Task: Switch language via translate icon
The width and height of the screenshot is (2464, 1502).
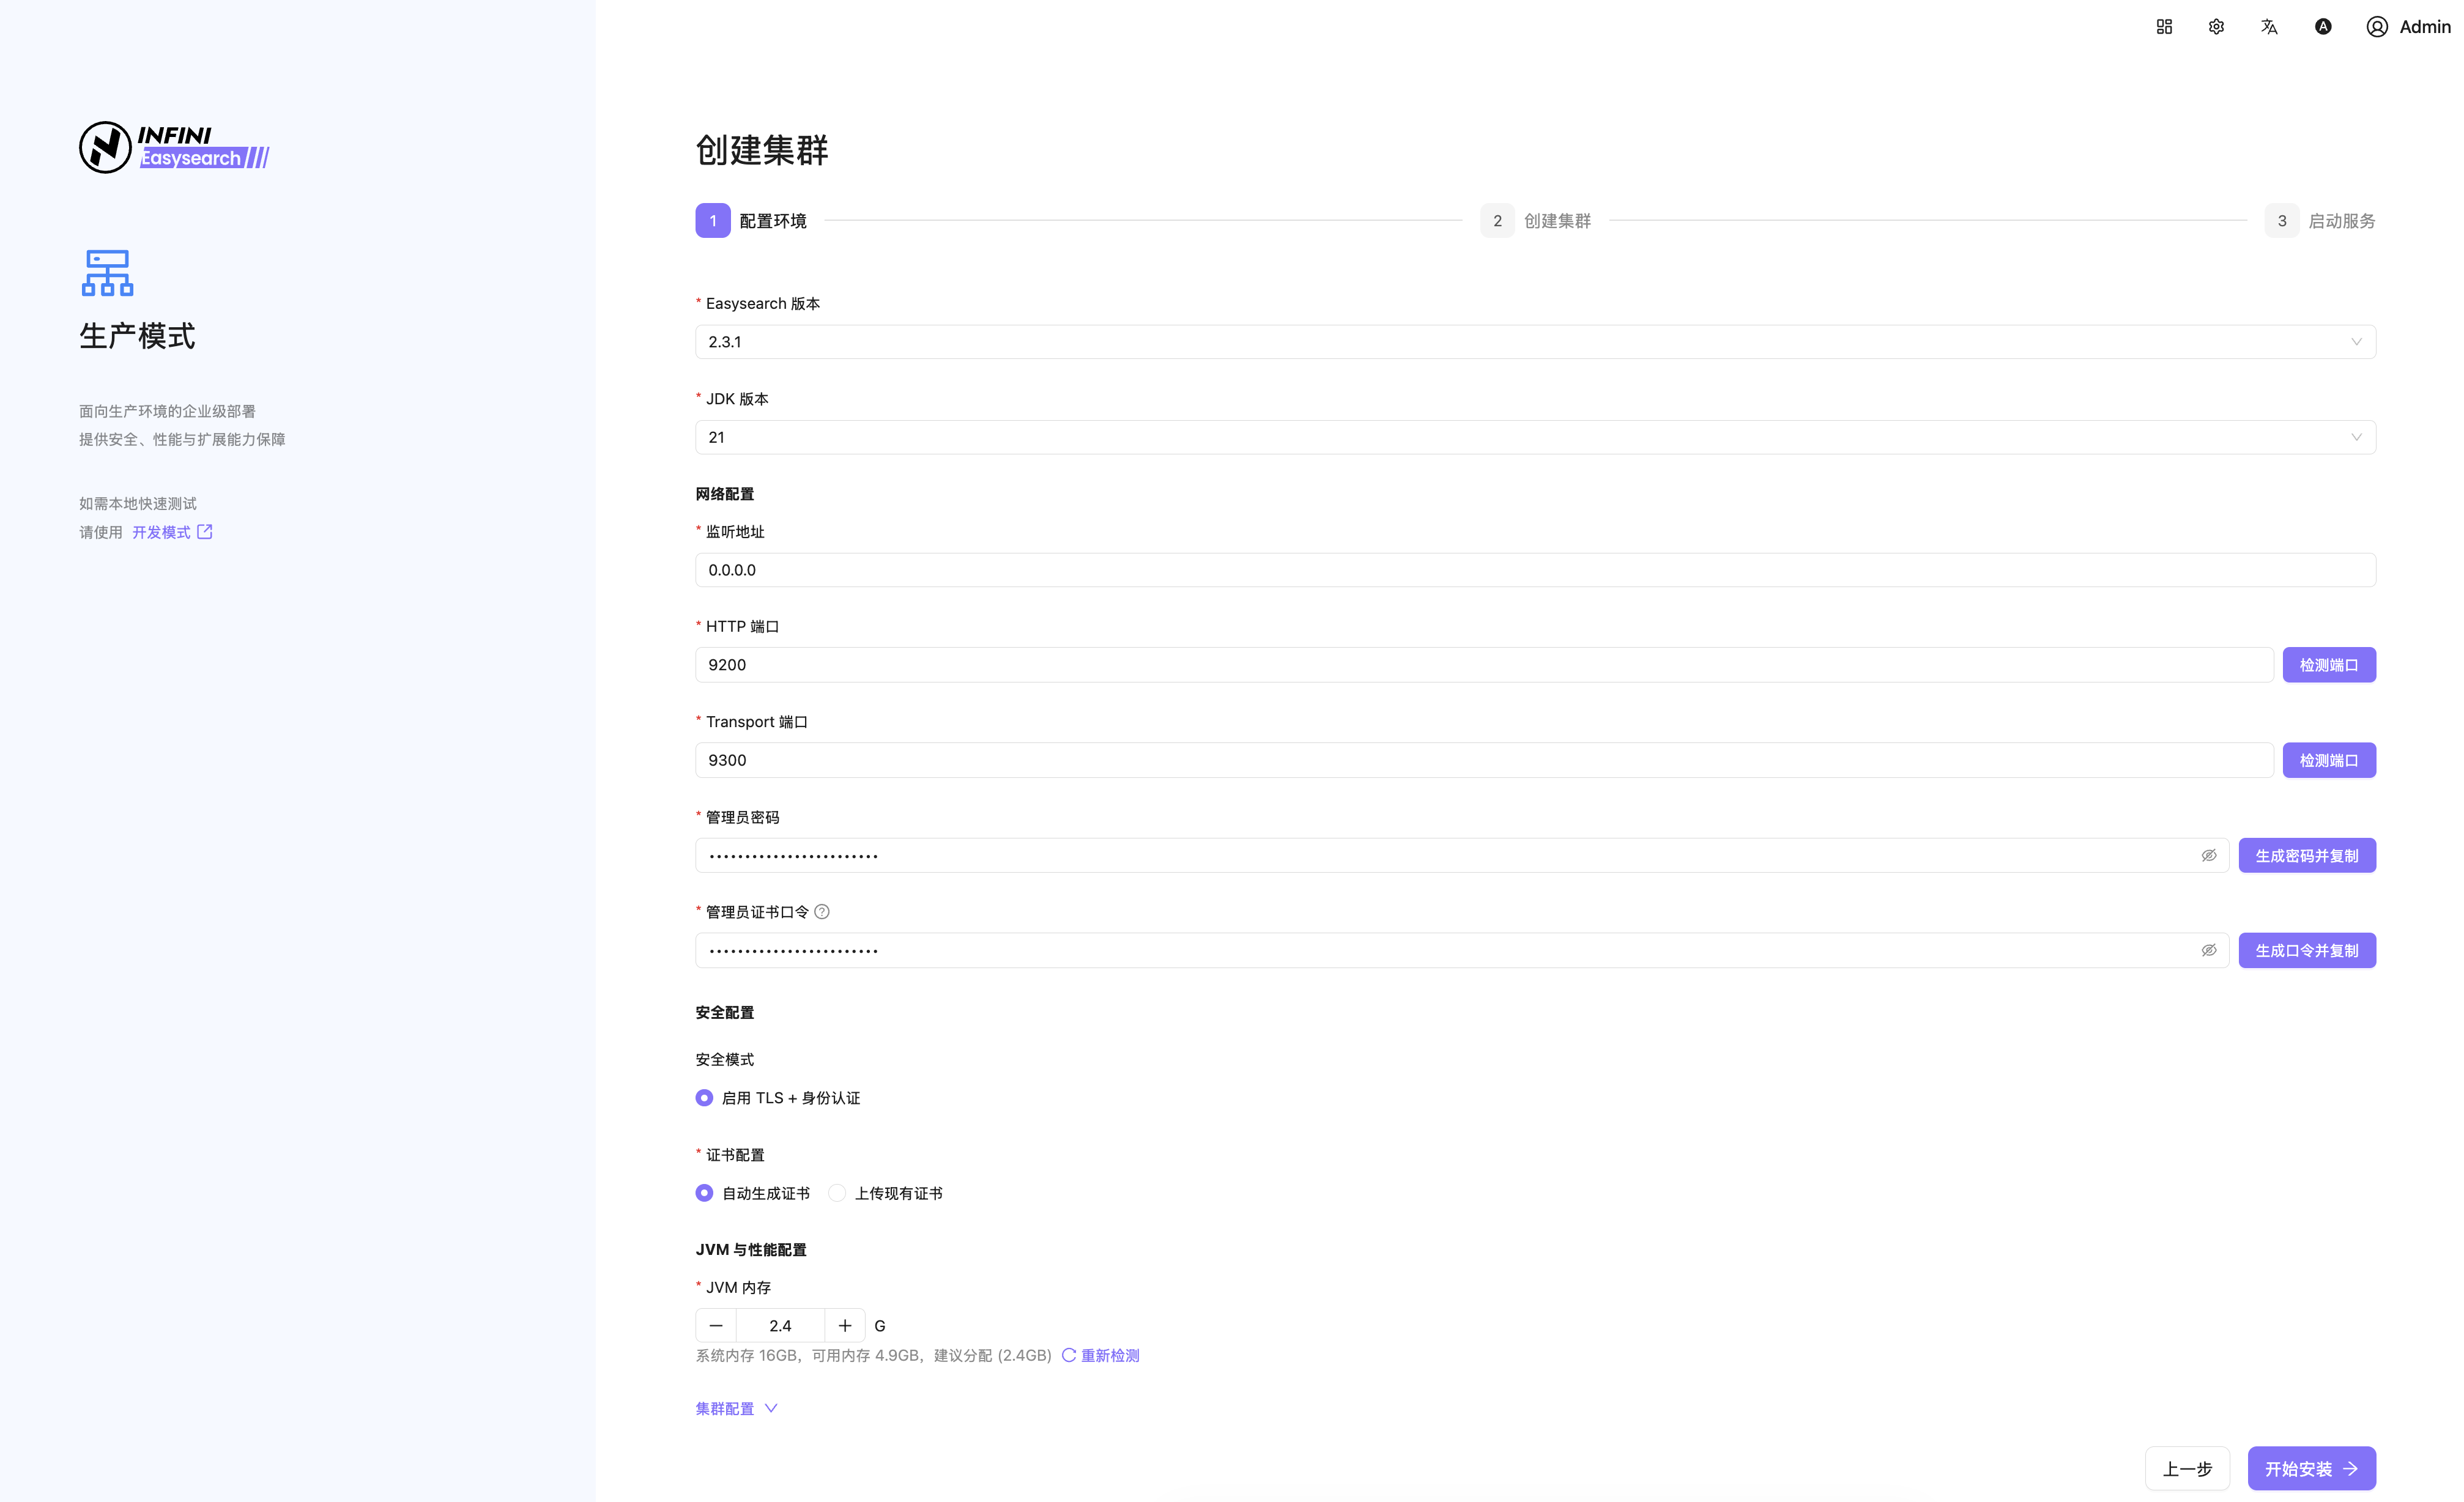Action: point(2269,27)
